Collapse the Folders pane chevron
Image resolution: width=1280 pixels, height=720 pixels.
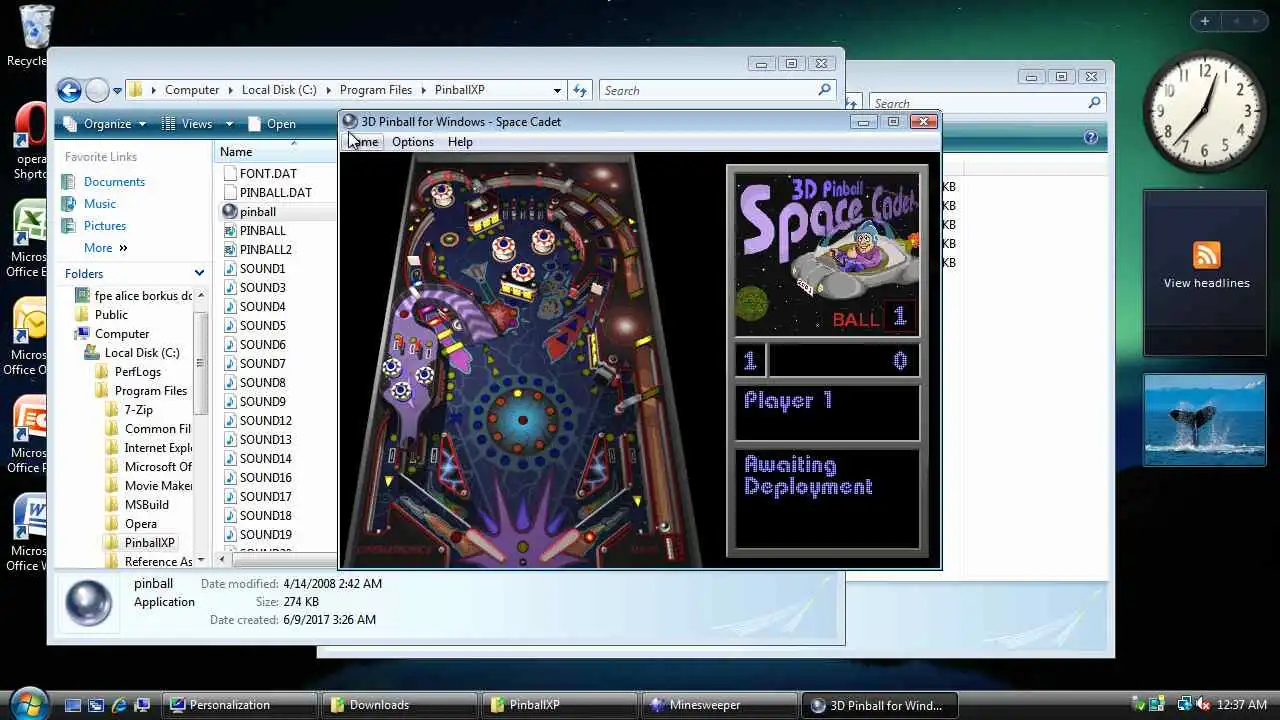pos(199,273)
